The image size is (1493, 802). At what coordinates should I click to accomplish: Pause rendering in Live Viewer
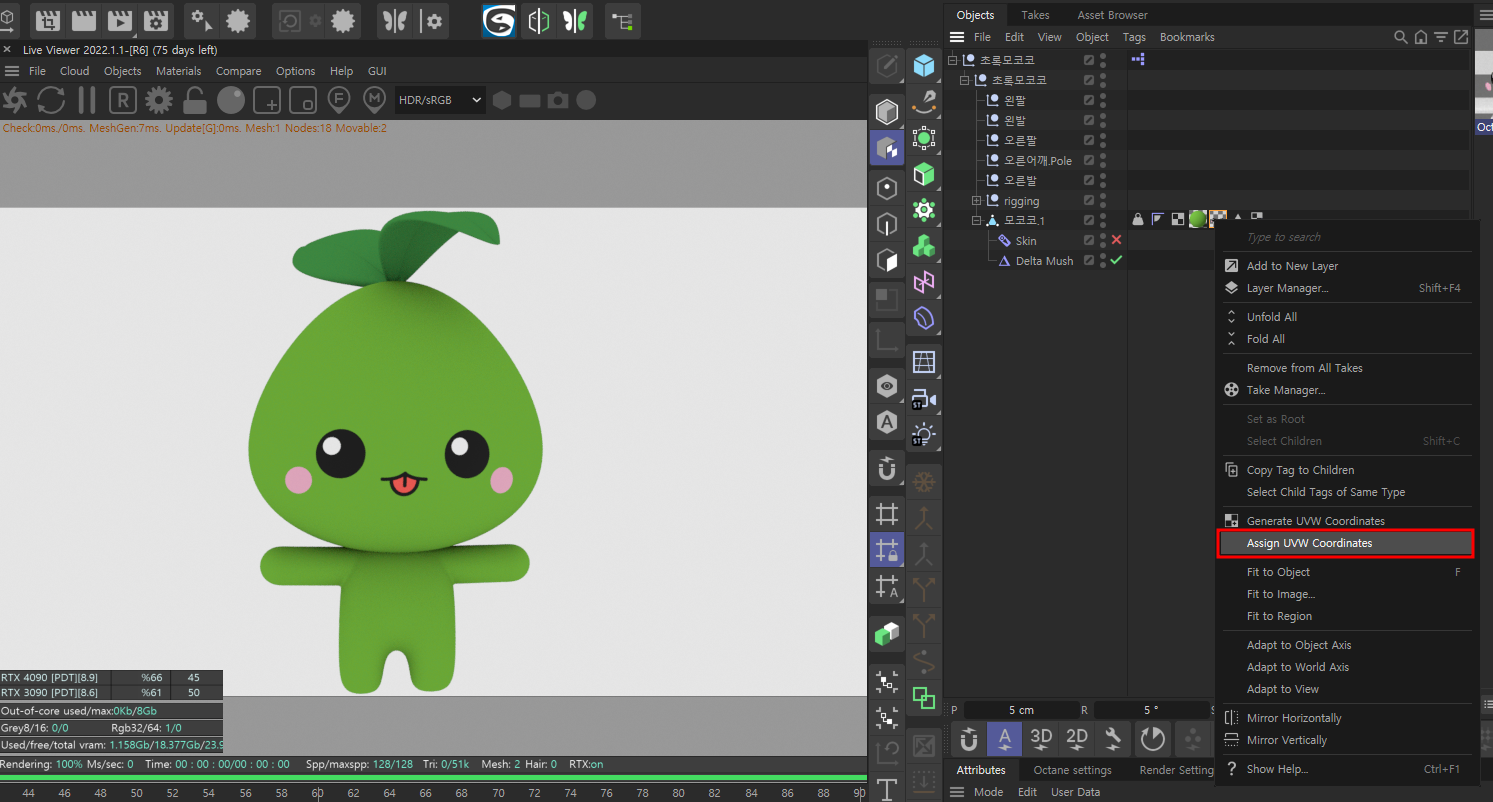[87, 100]
